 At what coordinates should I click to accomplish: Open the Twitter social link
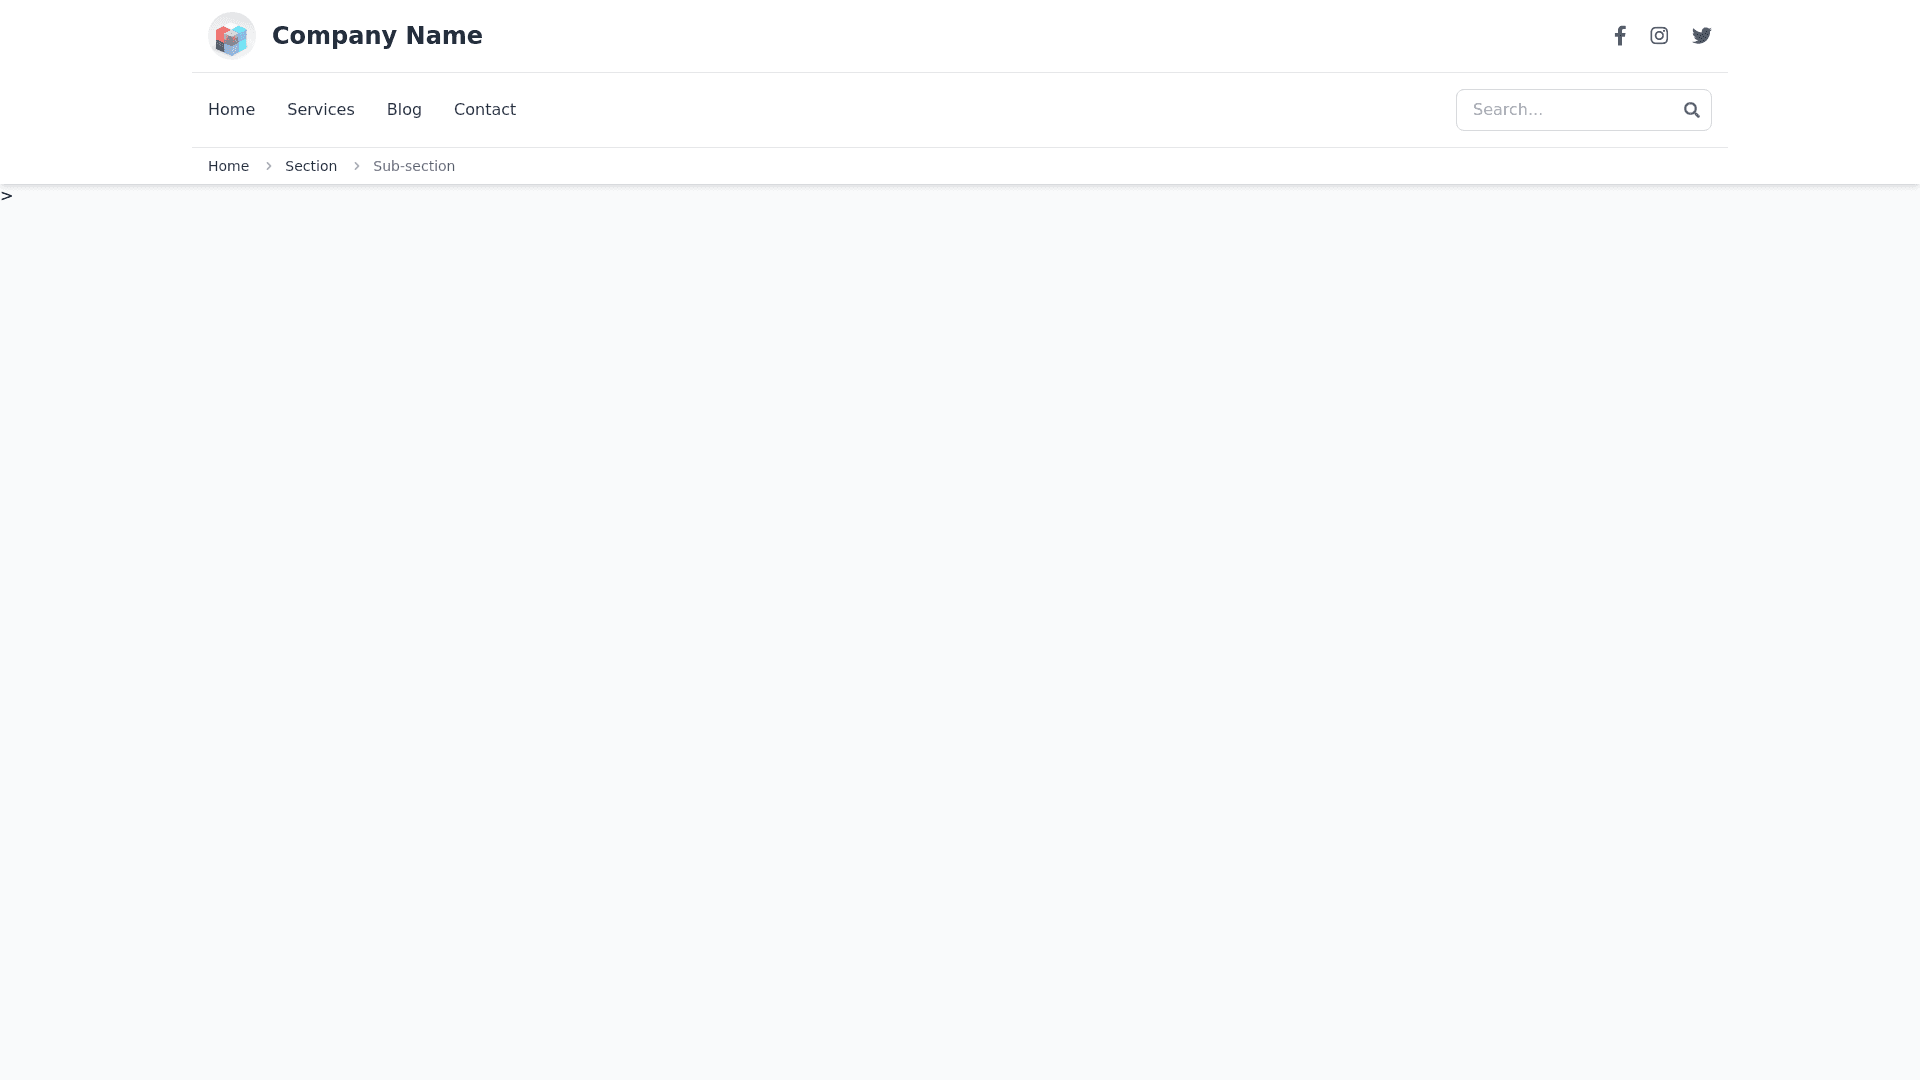1701,36
